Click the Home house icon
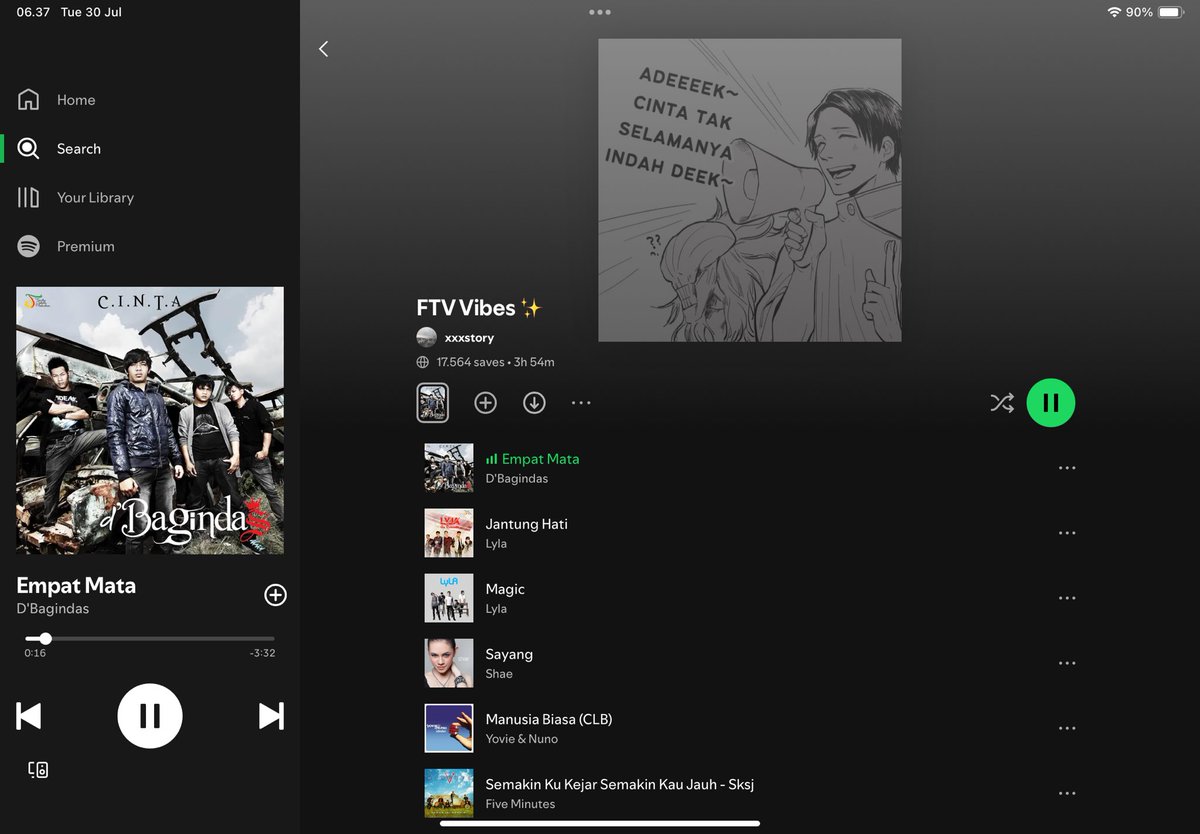 pyautogui.click(x=29, y=100)
